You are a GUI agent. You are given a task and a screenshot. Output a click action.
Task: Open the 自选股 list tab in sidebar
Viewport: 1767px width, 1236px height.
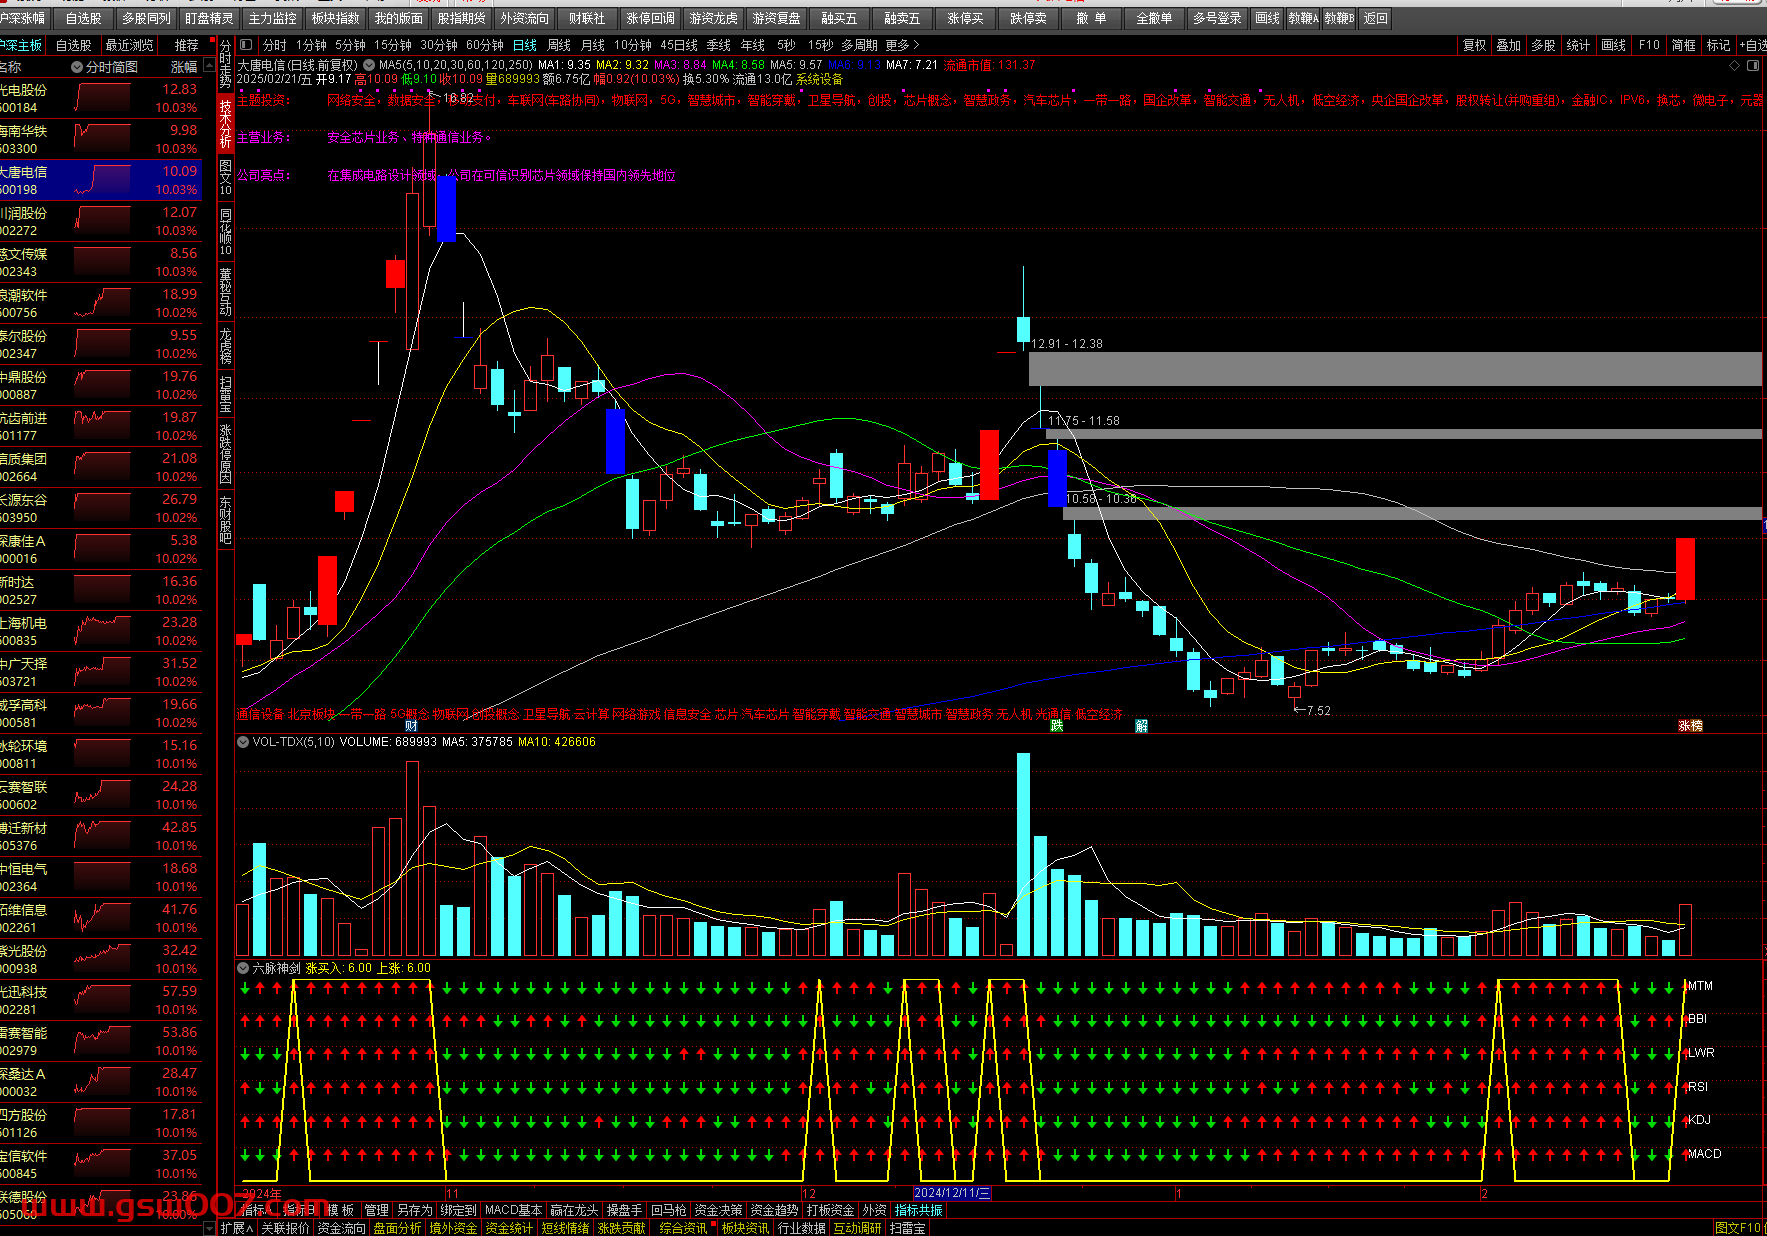(x=73, y=45)
